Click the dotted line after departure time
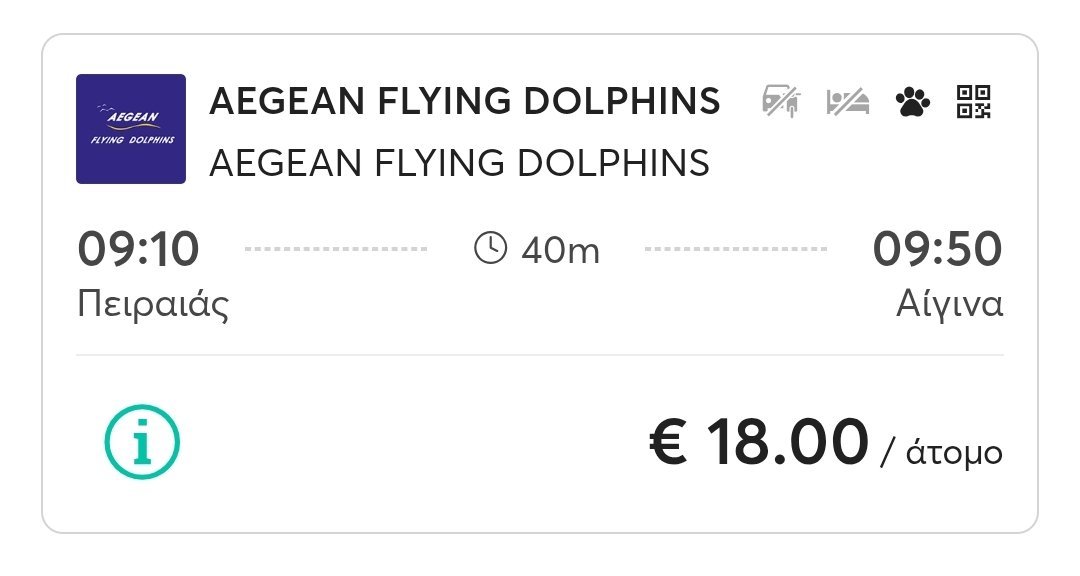The width and height of the screenshot is (1080, 576). [x=336, y=249]
